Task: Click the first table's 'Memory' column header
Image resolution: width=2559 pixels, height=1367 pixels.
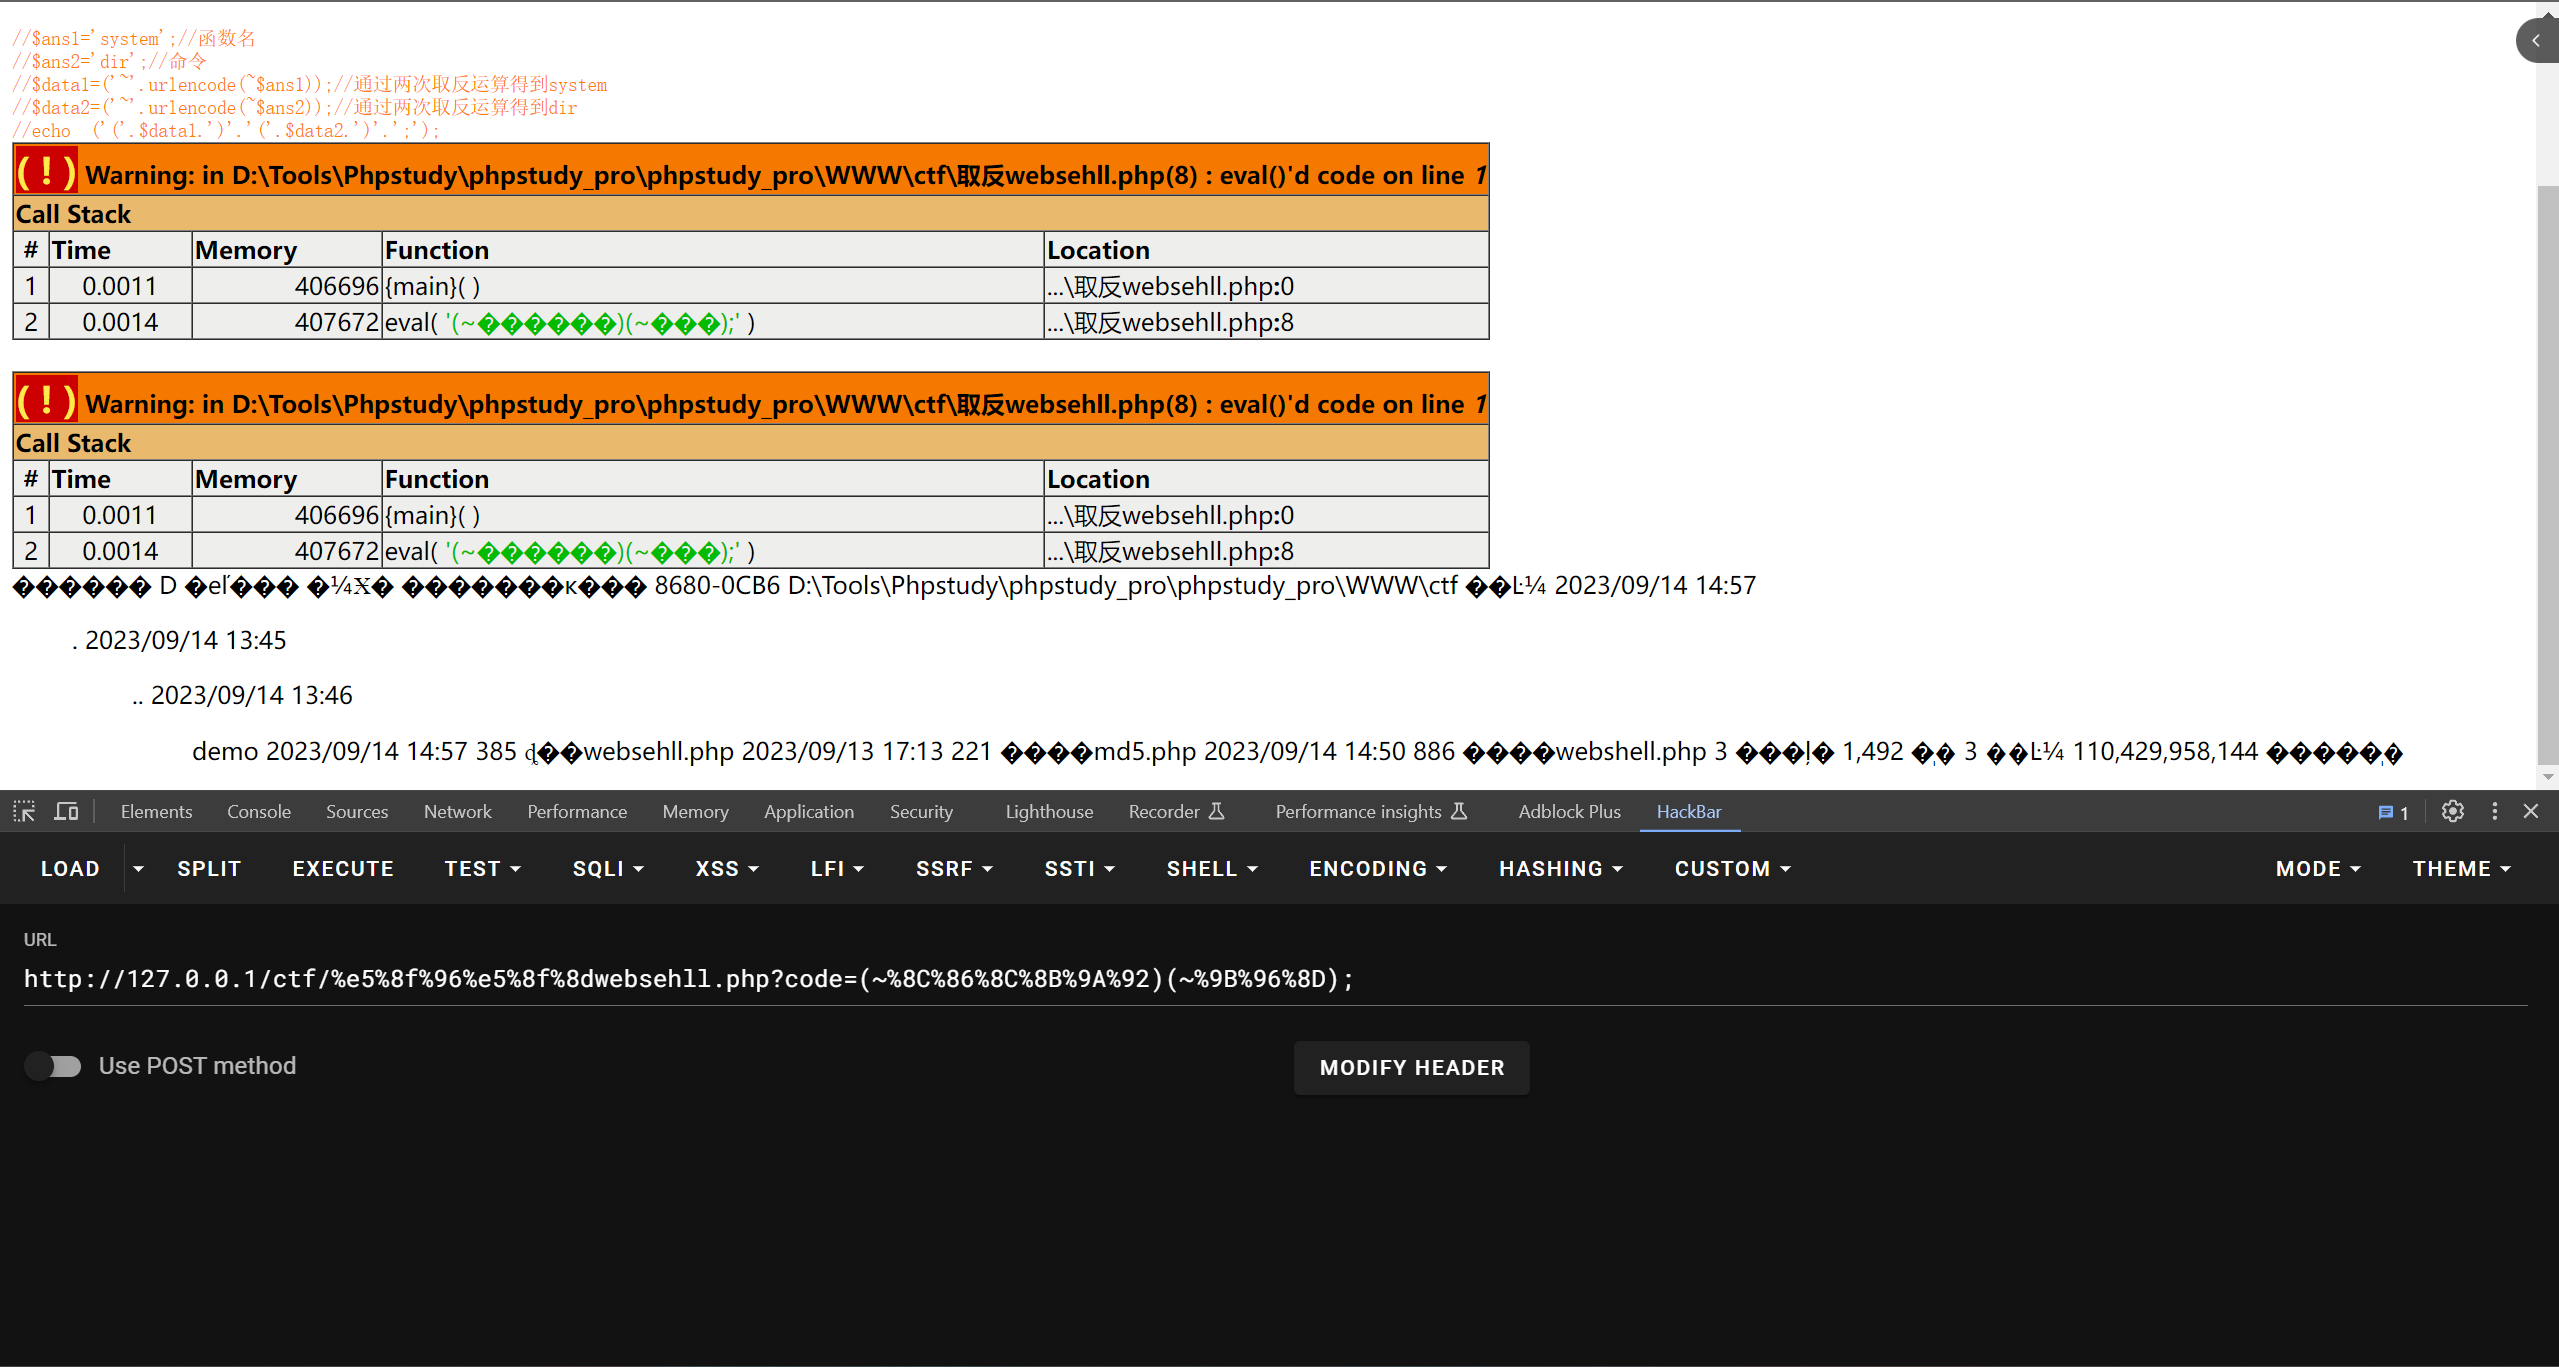Action: pos(287,250)
